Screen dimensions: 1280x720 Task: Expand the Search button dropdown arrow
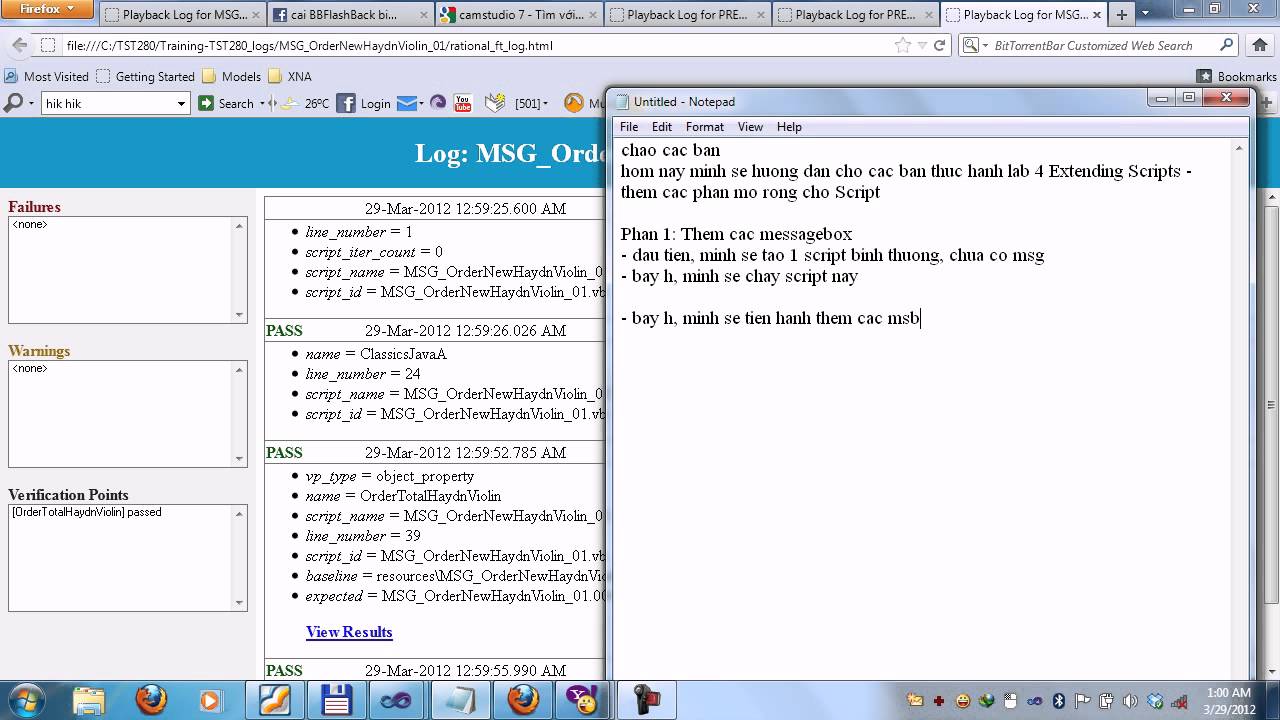262,103
